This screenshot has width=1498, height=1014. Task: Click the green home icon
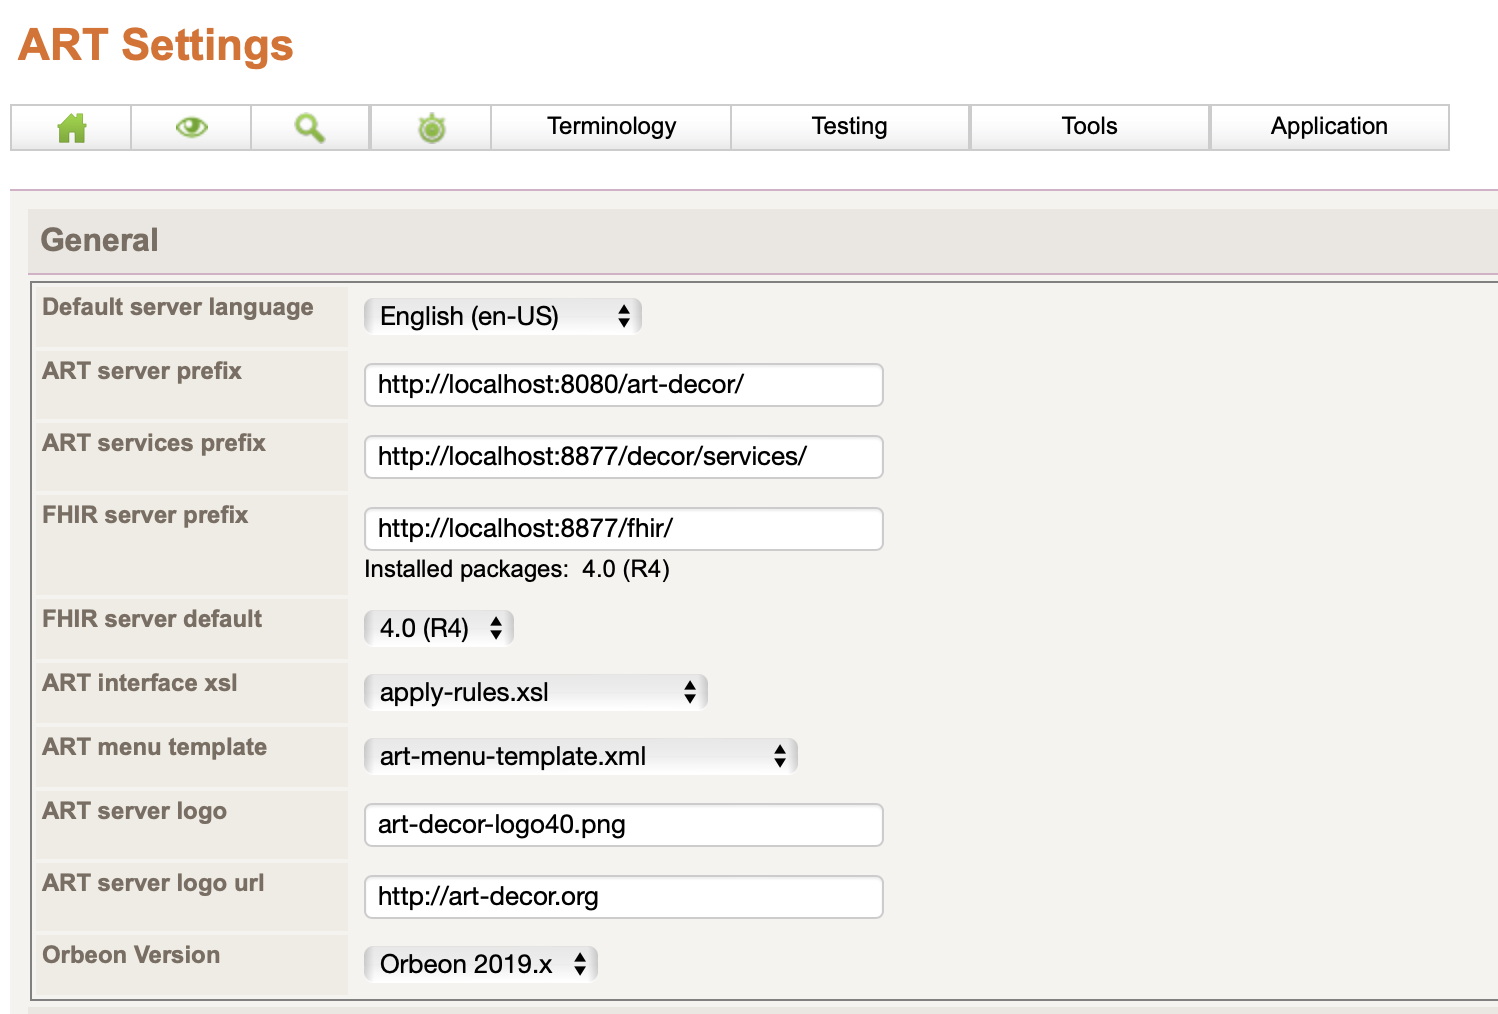click(x=71, y=128)
